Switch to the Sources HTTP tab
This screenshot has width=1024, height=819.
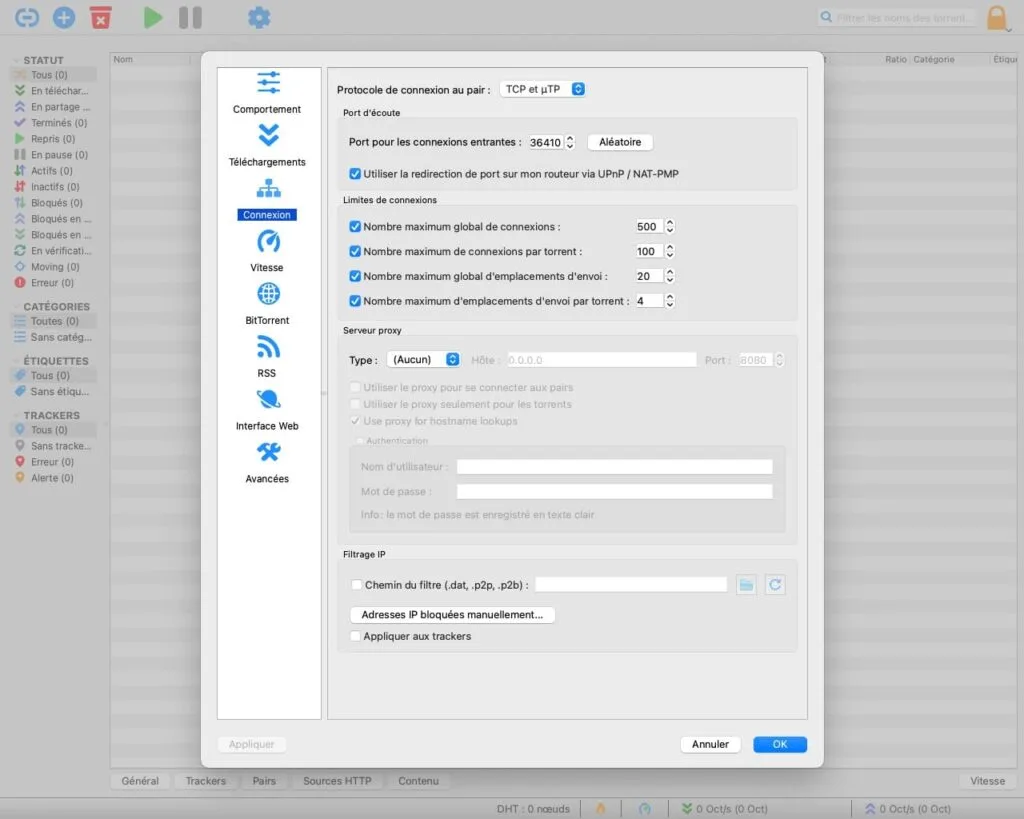[337, 780]
